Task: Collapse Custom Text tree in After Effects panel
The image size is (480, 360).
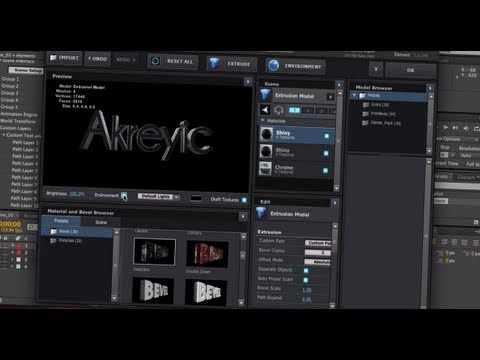Action: tap(4, 135)
